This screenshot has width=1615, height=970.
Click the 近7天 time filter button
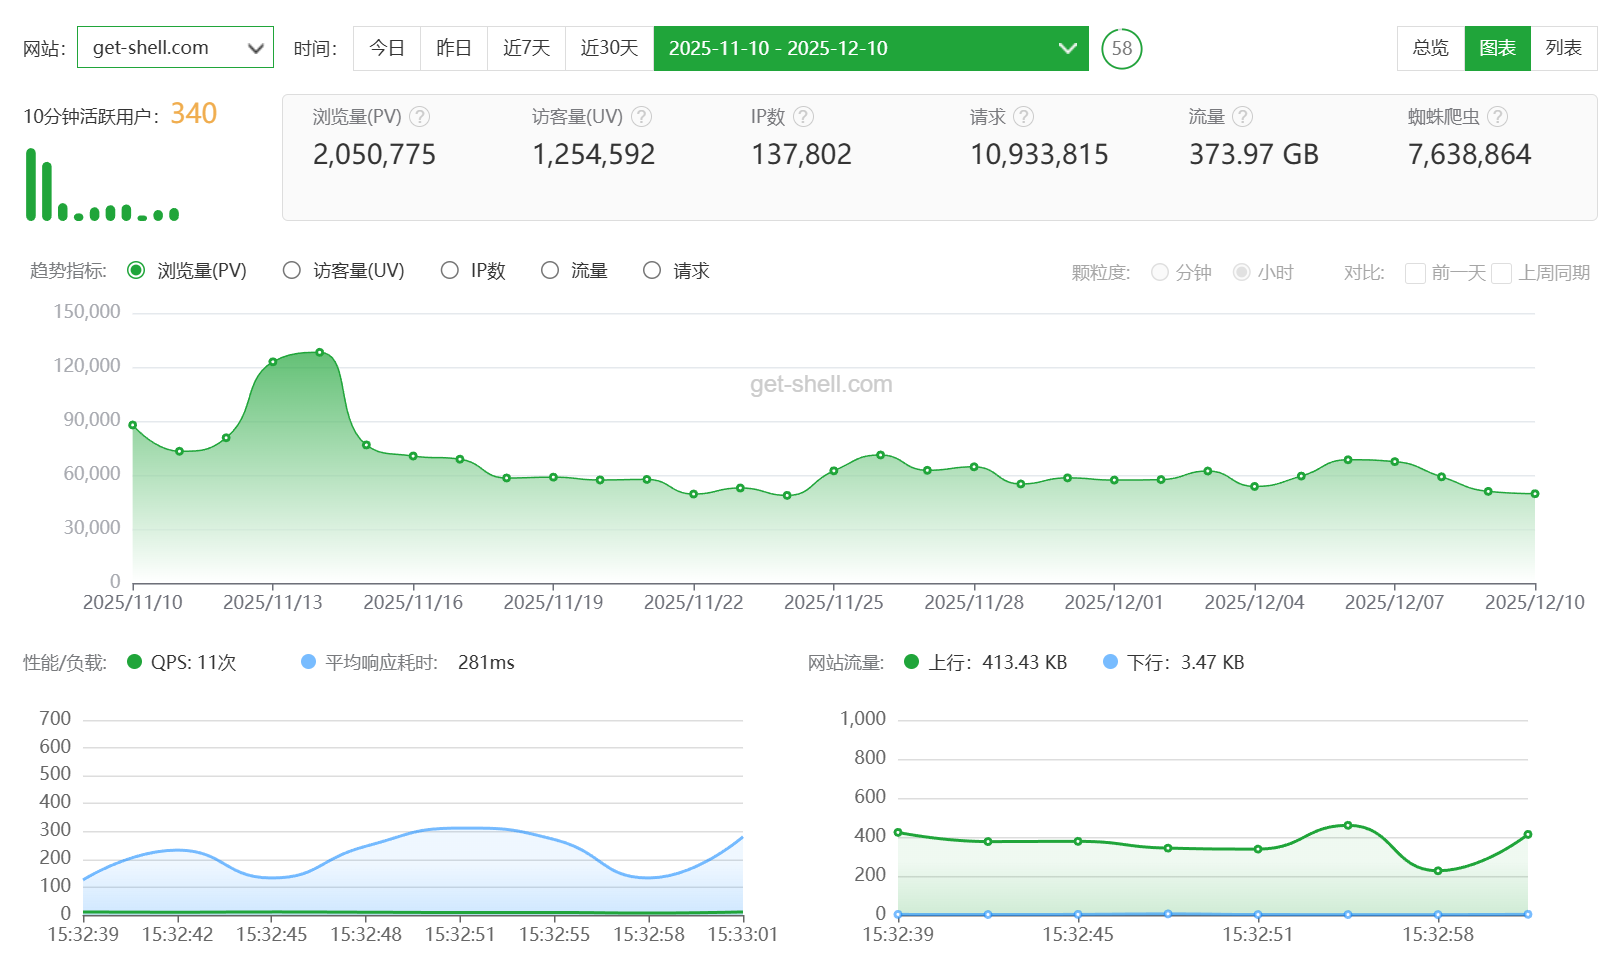tap(526, 48)
